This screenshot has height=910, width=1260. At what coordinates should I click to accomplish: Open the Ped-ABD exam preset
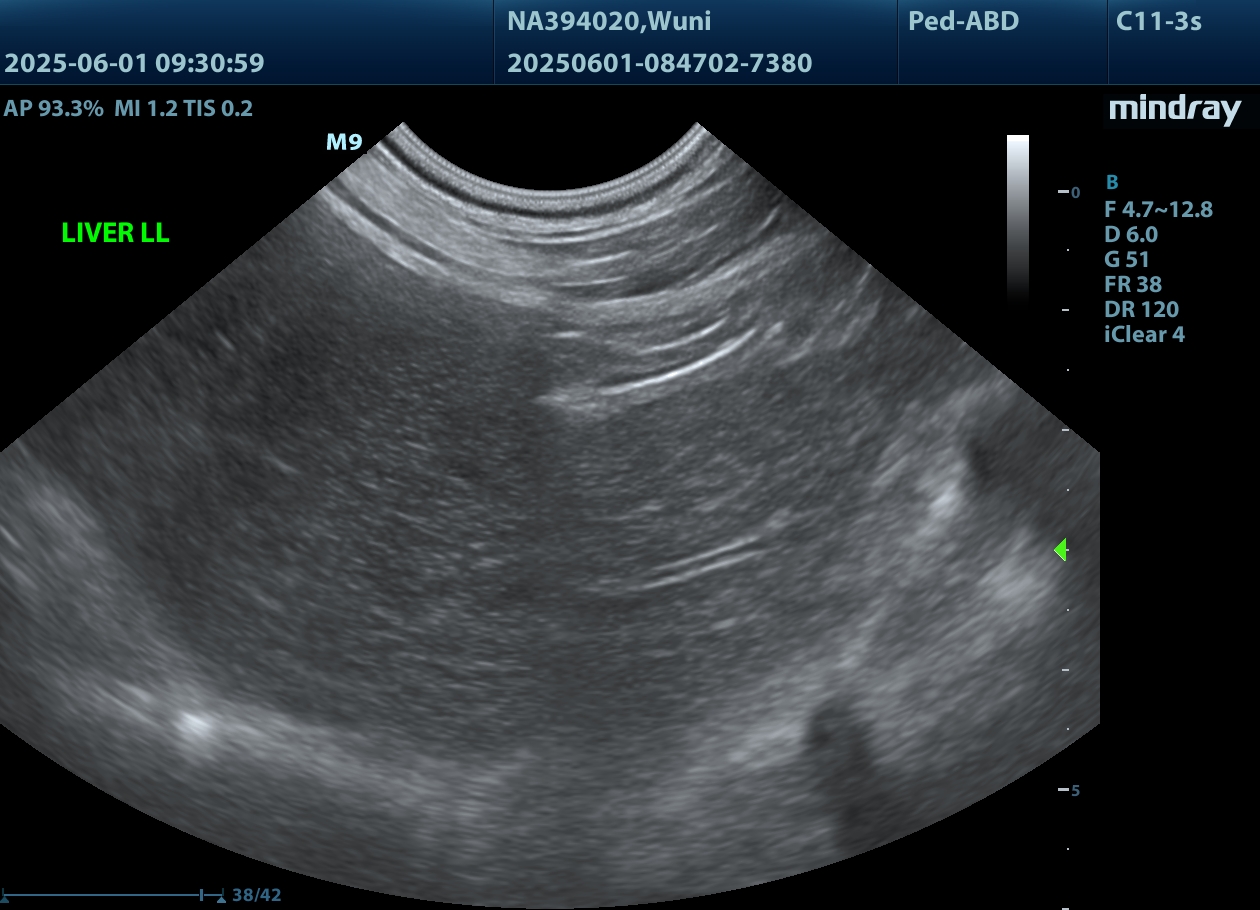(963, 21)
